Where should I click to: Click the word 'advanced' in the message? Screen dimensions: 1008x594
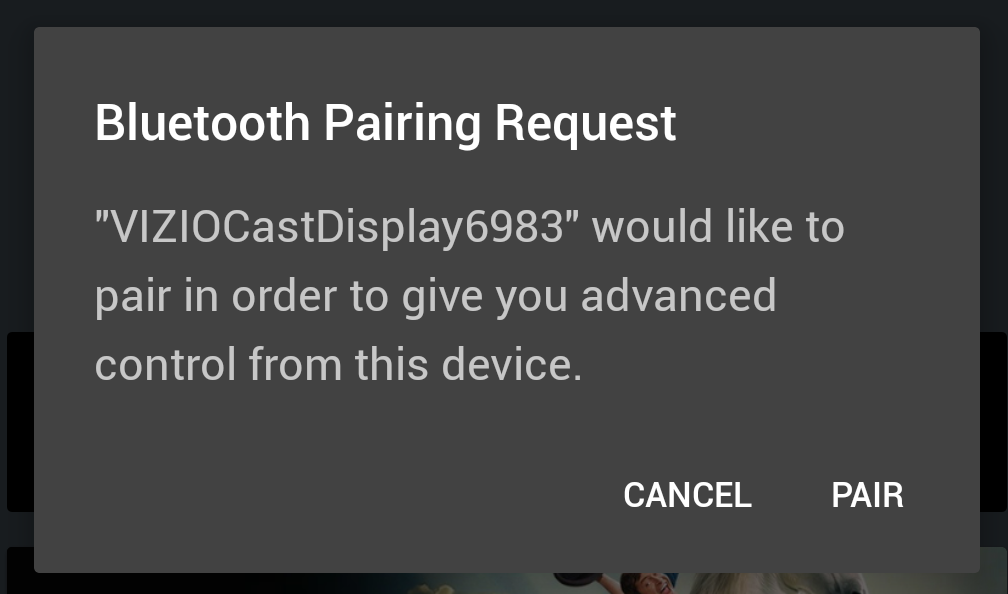point(678,296)
